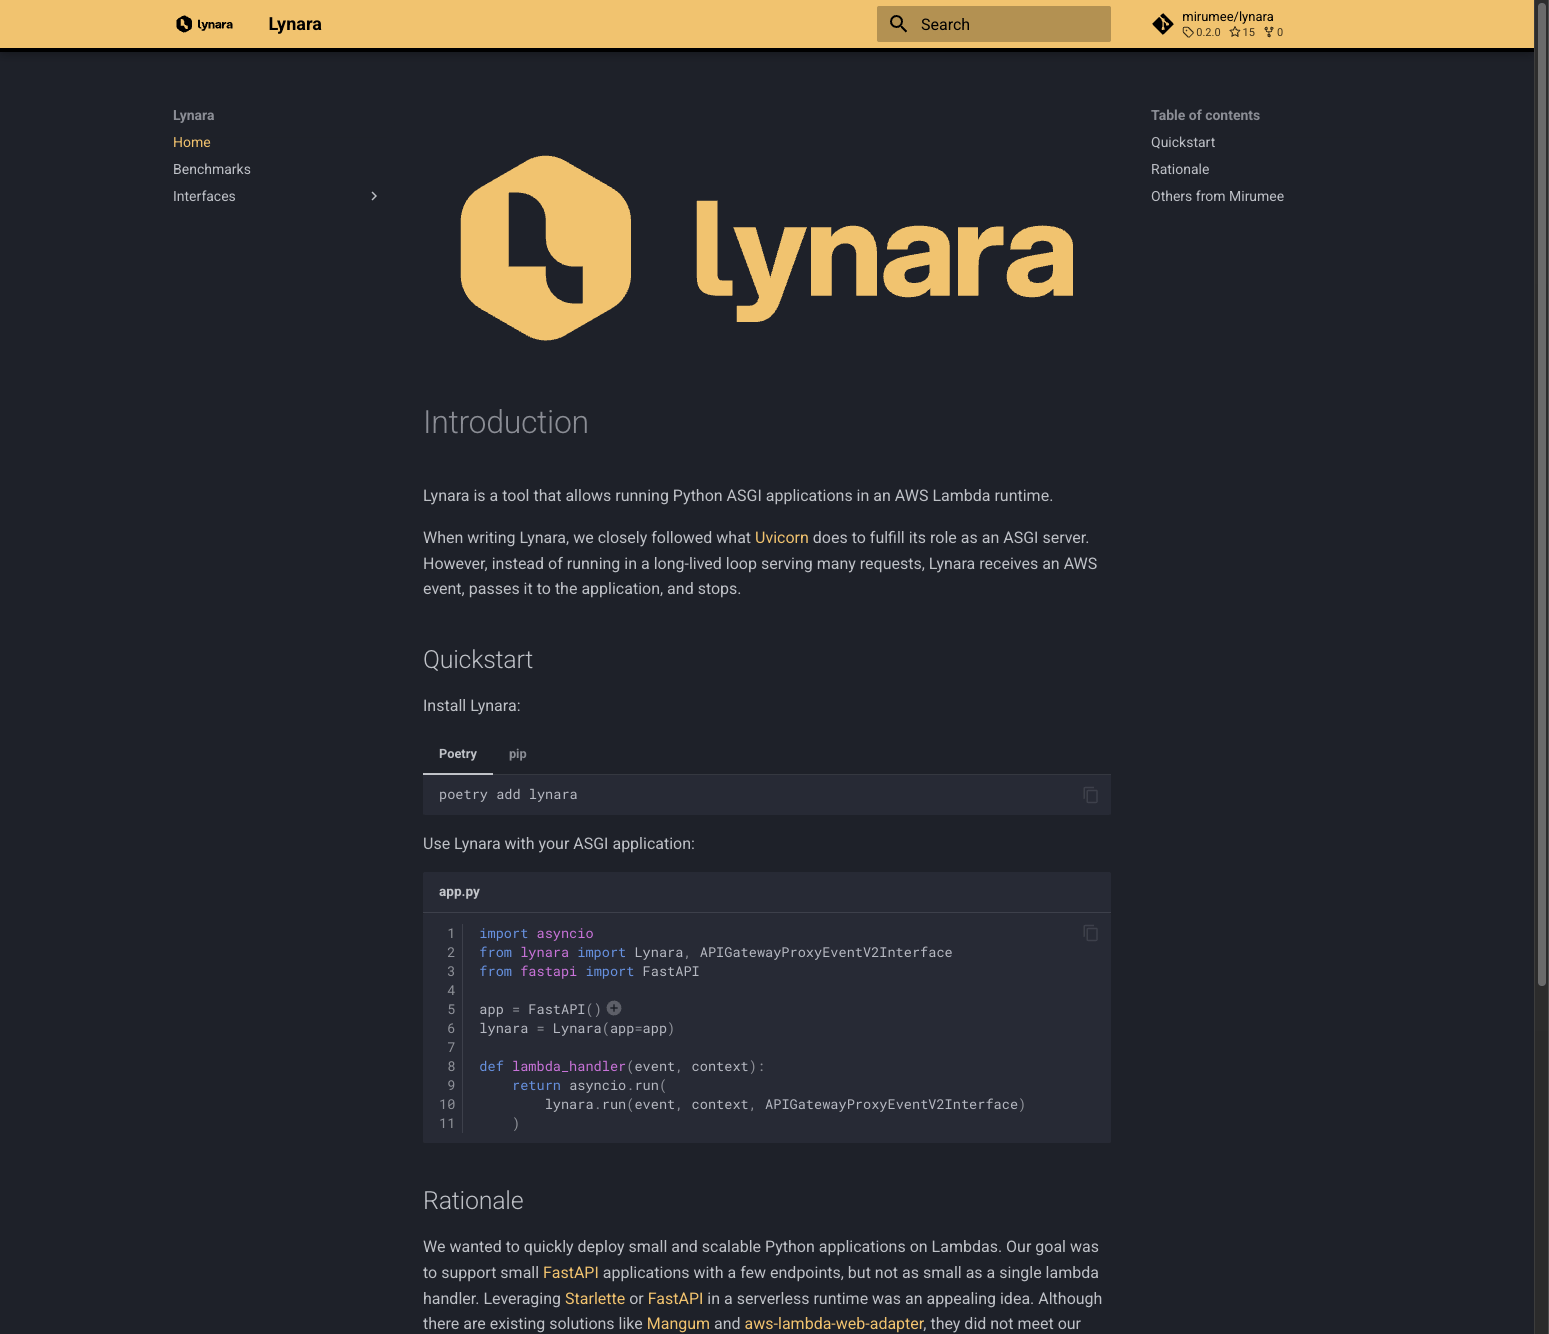Copy the app.py code block
Screen dimensions: 1549x1334
click(1090, 933)
